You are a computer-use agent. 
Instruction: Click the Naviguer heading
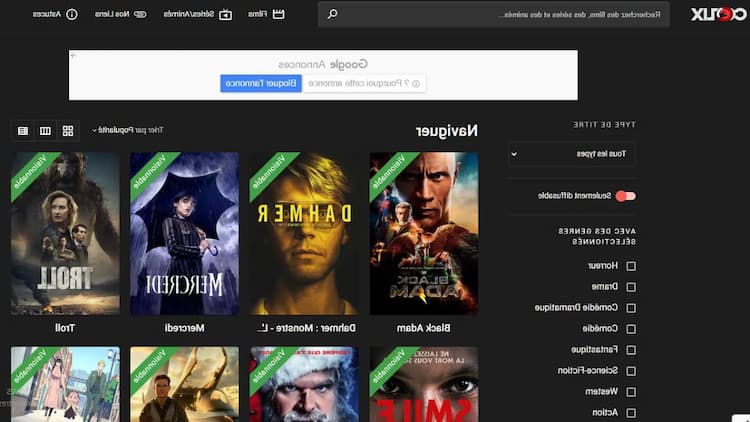[x=446, y=131]
